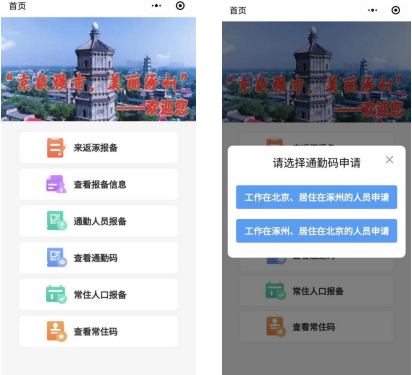
Task: Tap the right screen dimmed pagoda banner
Action: tap(316, 72)
